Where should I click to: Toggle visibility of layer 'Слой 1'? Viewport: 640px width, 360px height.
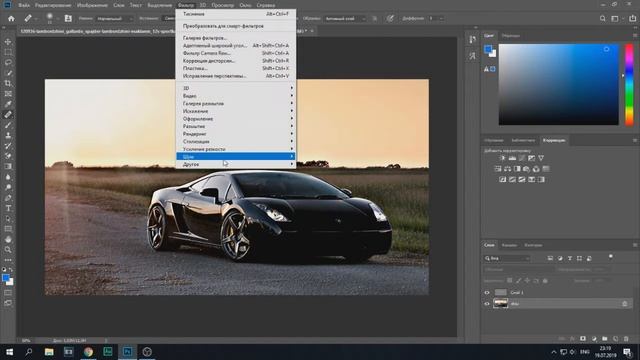487,293
